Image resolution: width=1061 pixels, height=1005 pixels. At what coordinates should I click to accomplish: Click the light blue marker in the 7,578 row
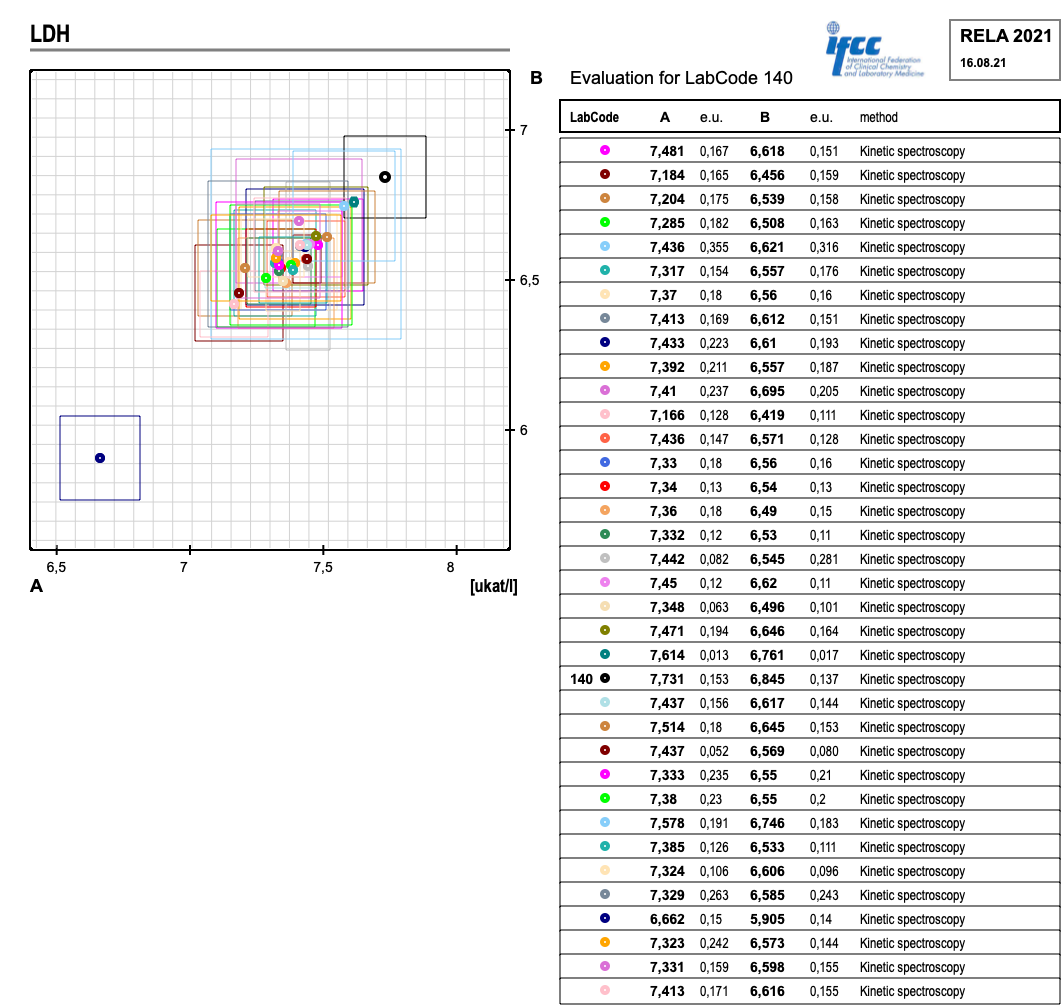coord(605,823)
